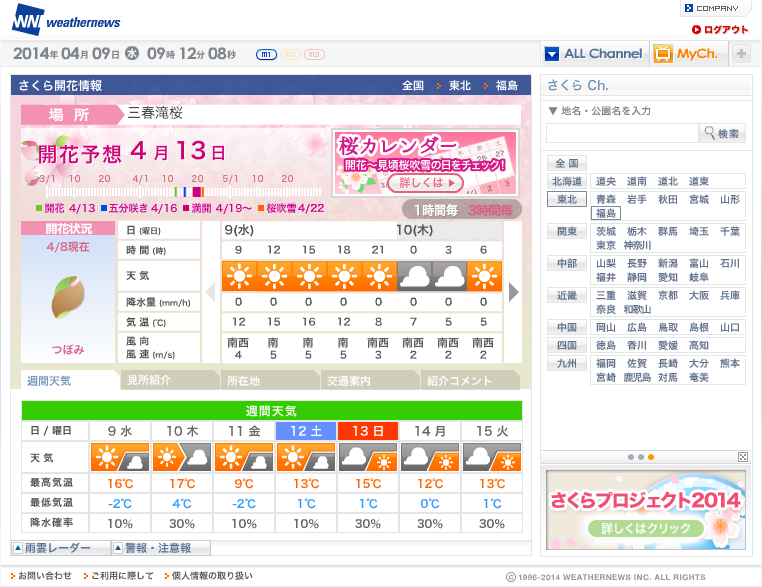The height and width of the screenshot is (587, 762).
Task: Go to 東北 breadcrumb
Action: [459, 86]
